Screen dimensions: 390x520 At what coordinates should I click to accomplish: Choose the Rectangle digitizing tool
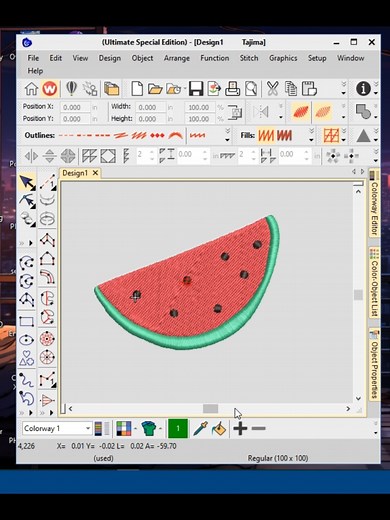tap(27, 321)
